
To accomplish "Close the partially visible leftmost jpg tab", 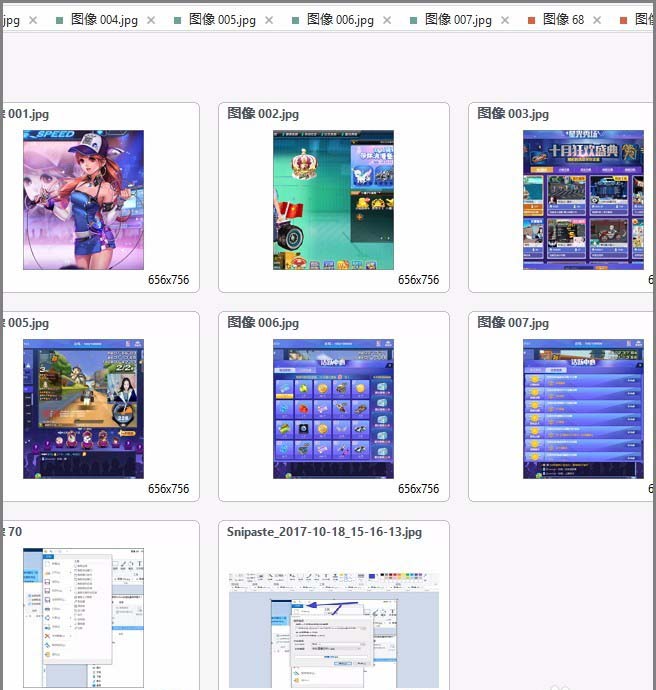I will point(33,20).
